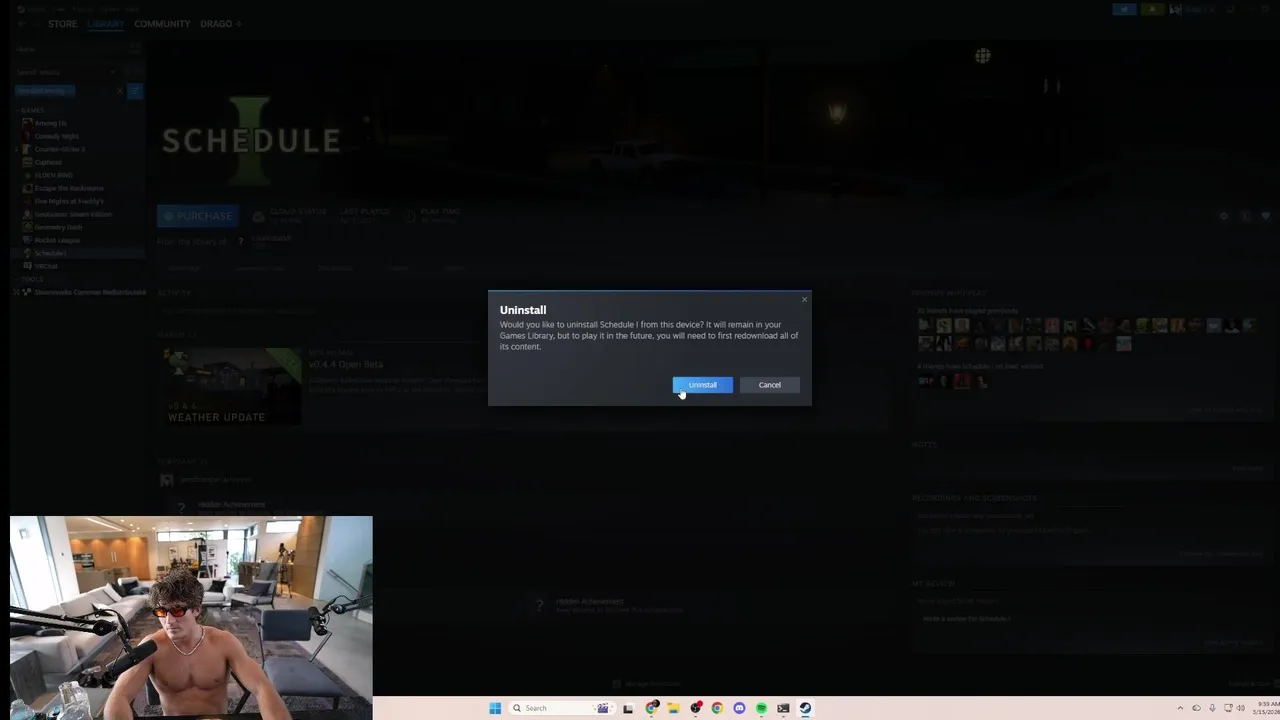The image size is (1280, 720).
Task: Select Five Nights at Freddy's in library
Action: pyautogui.click(x=68, y=201)
